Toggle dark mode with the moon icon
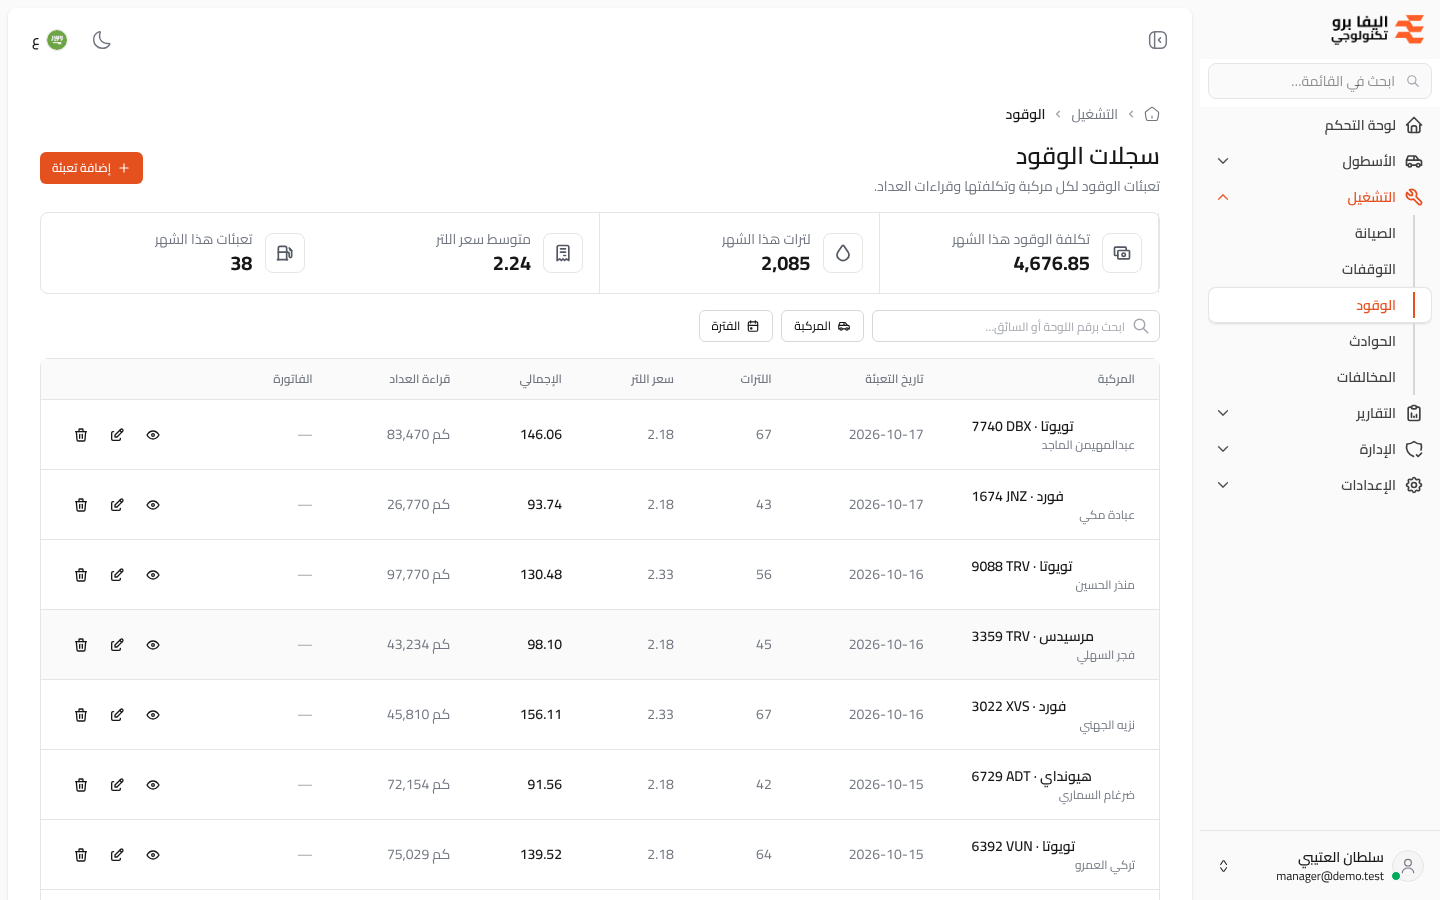This screenshot has height=900, width=1440. pyautogui.click(x=102, y=40)
